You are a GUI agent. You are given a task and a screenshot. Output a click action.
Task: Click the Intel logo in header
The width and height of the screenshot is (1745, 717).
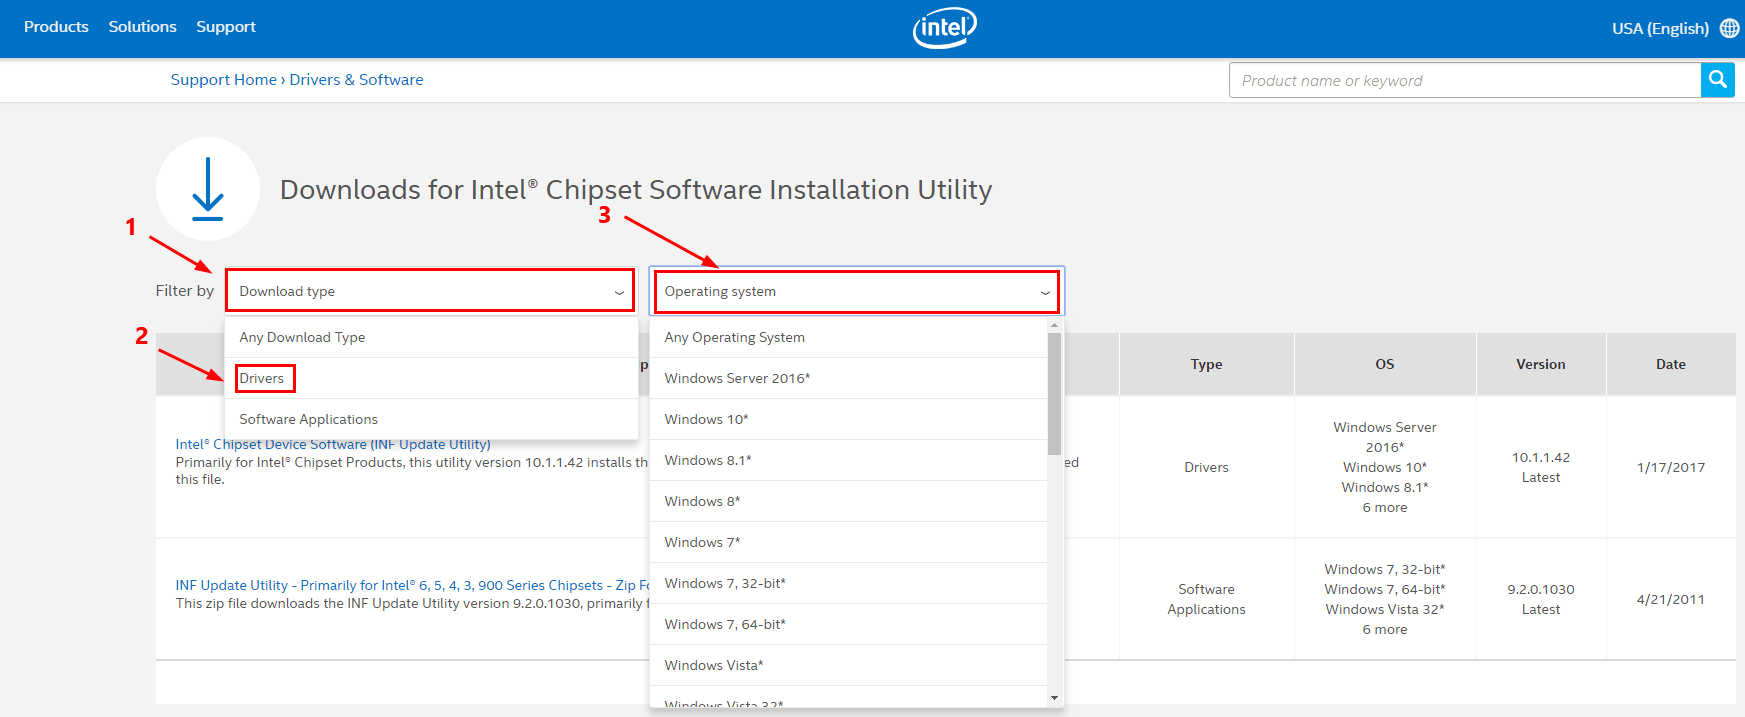944,28
